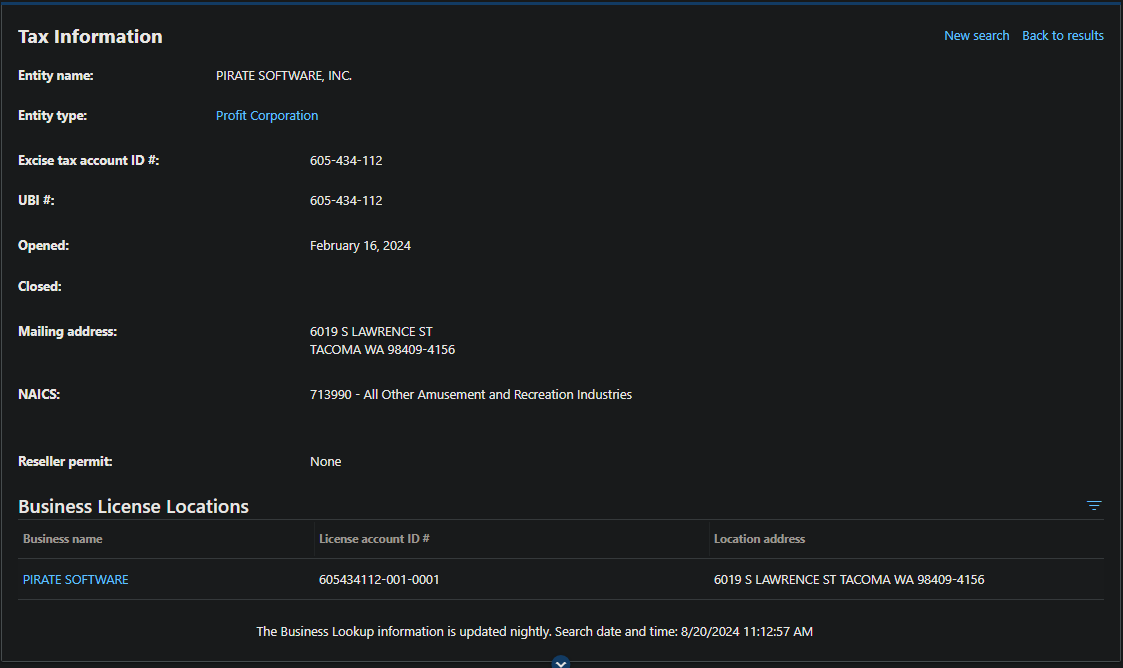The width and height of the screenshot is (1123, 668).
Task: Select NAICS 713990 Amusement and Recreation text
Action: click(x=471, y=394)
